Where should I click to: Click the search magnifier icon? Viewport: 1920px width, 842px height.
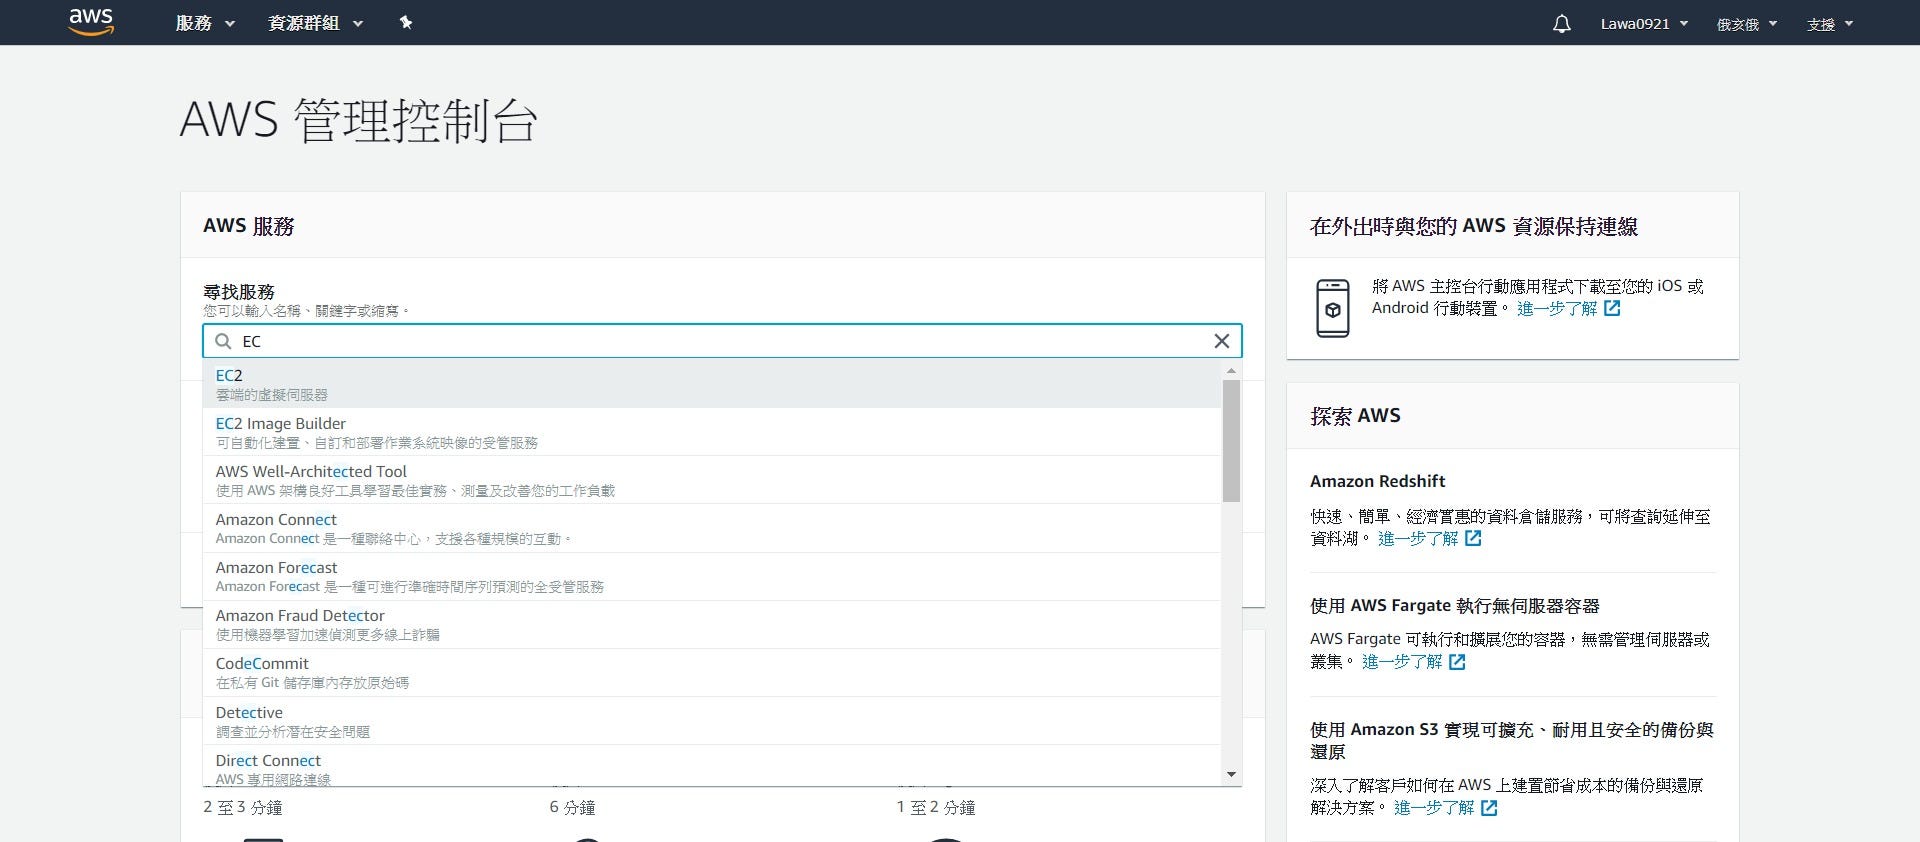[223, 341]
